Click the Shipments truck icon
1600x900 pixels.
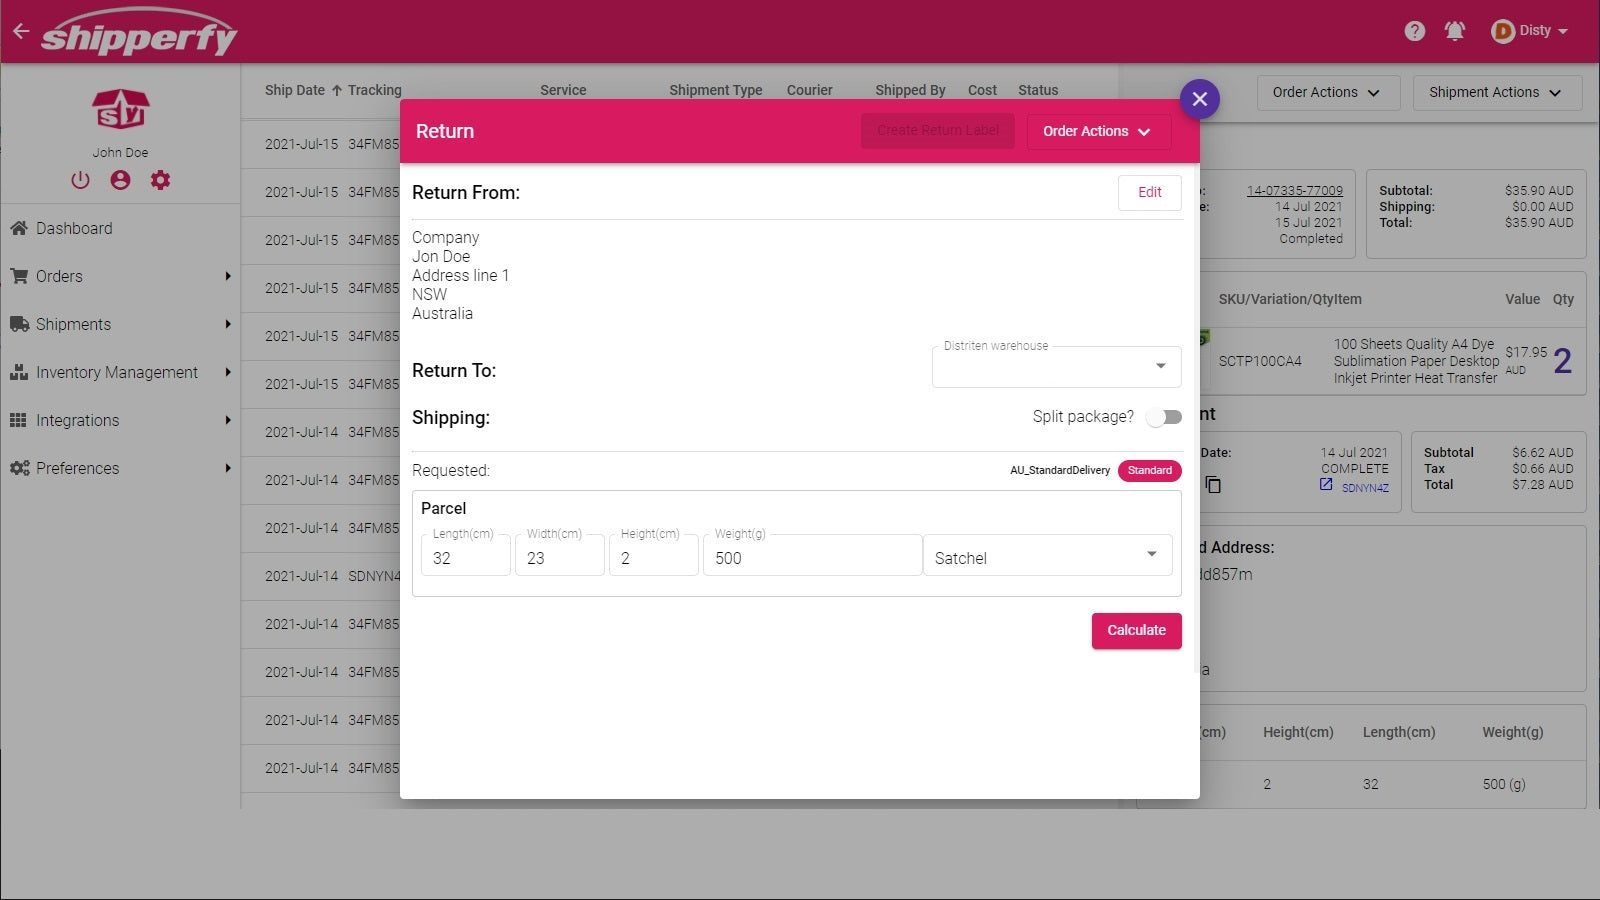(x=19, y=324)
